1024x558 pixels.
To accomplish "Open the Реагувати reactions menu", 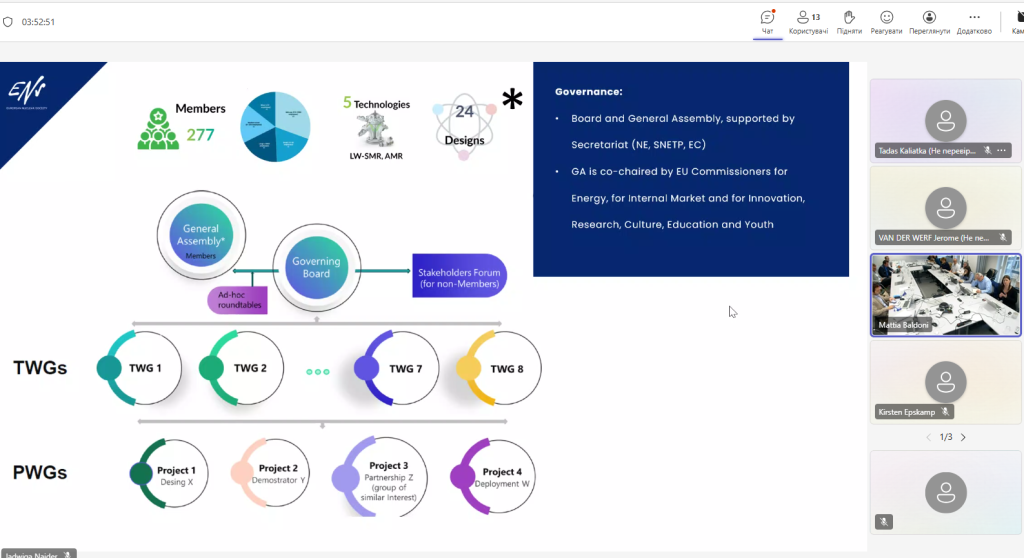I will point(886,21).
